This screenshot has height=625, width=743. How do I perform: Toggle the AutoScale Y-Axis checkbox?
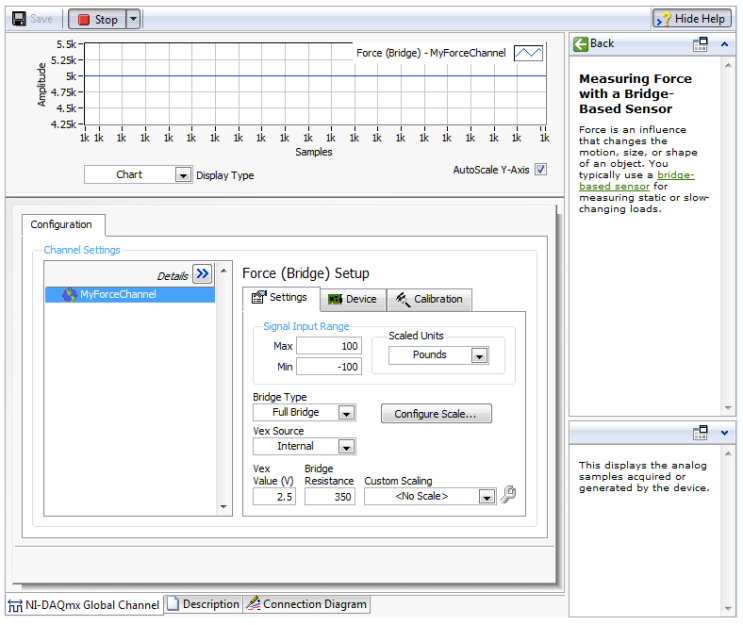click(x=541, y=169)
